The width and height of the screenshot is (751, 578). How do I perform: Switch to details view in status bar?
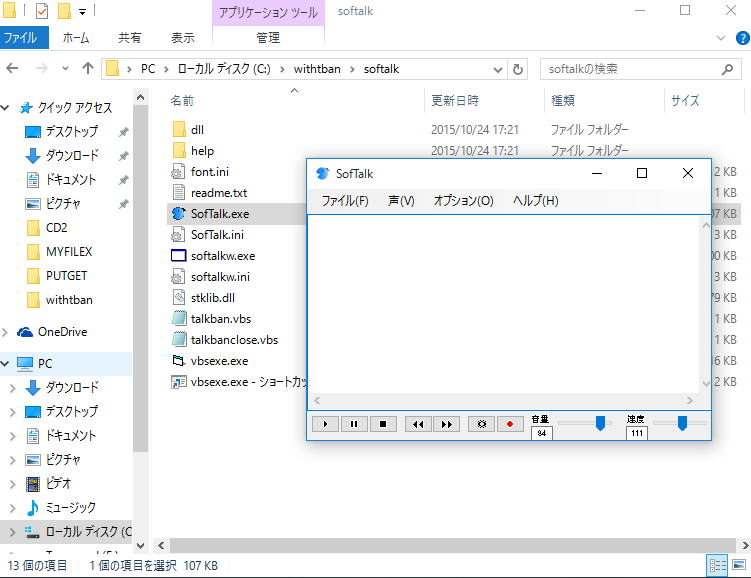(717, 566)
